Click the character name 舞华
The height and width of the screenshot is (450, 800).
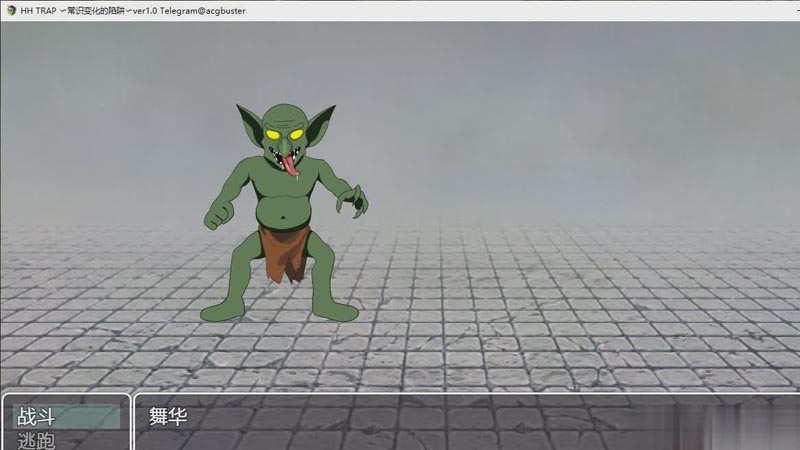(x=168, y=417)
